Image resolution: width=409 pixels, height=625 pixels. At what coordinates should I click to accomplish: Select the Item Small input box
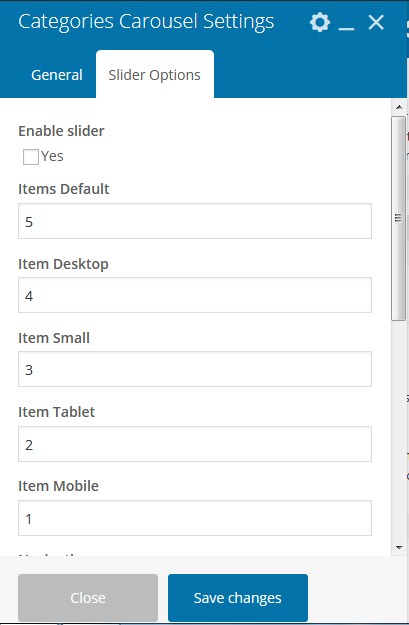pos(195,369)
